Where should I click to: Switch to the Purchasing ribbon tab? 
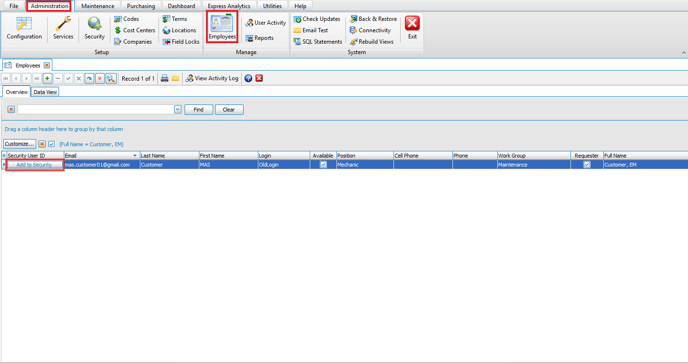click(x=141, y=6)
